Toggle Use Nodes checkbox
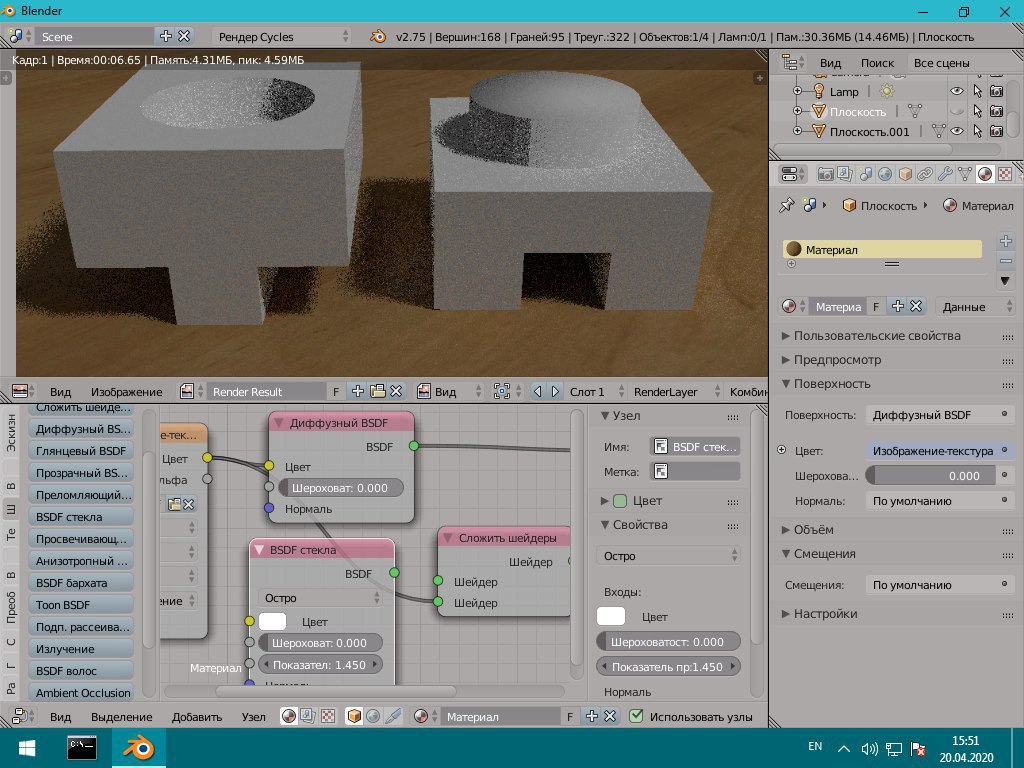The height and width of the screenshot is (768, 1024). [636, 716]
